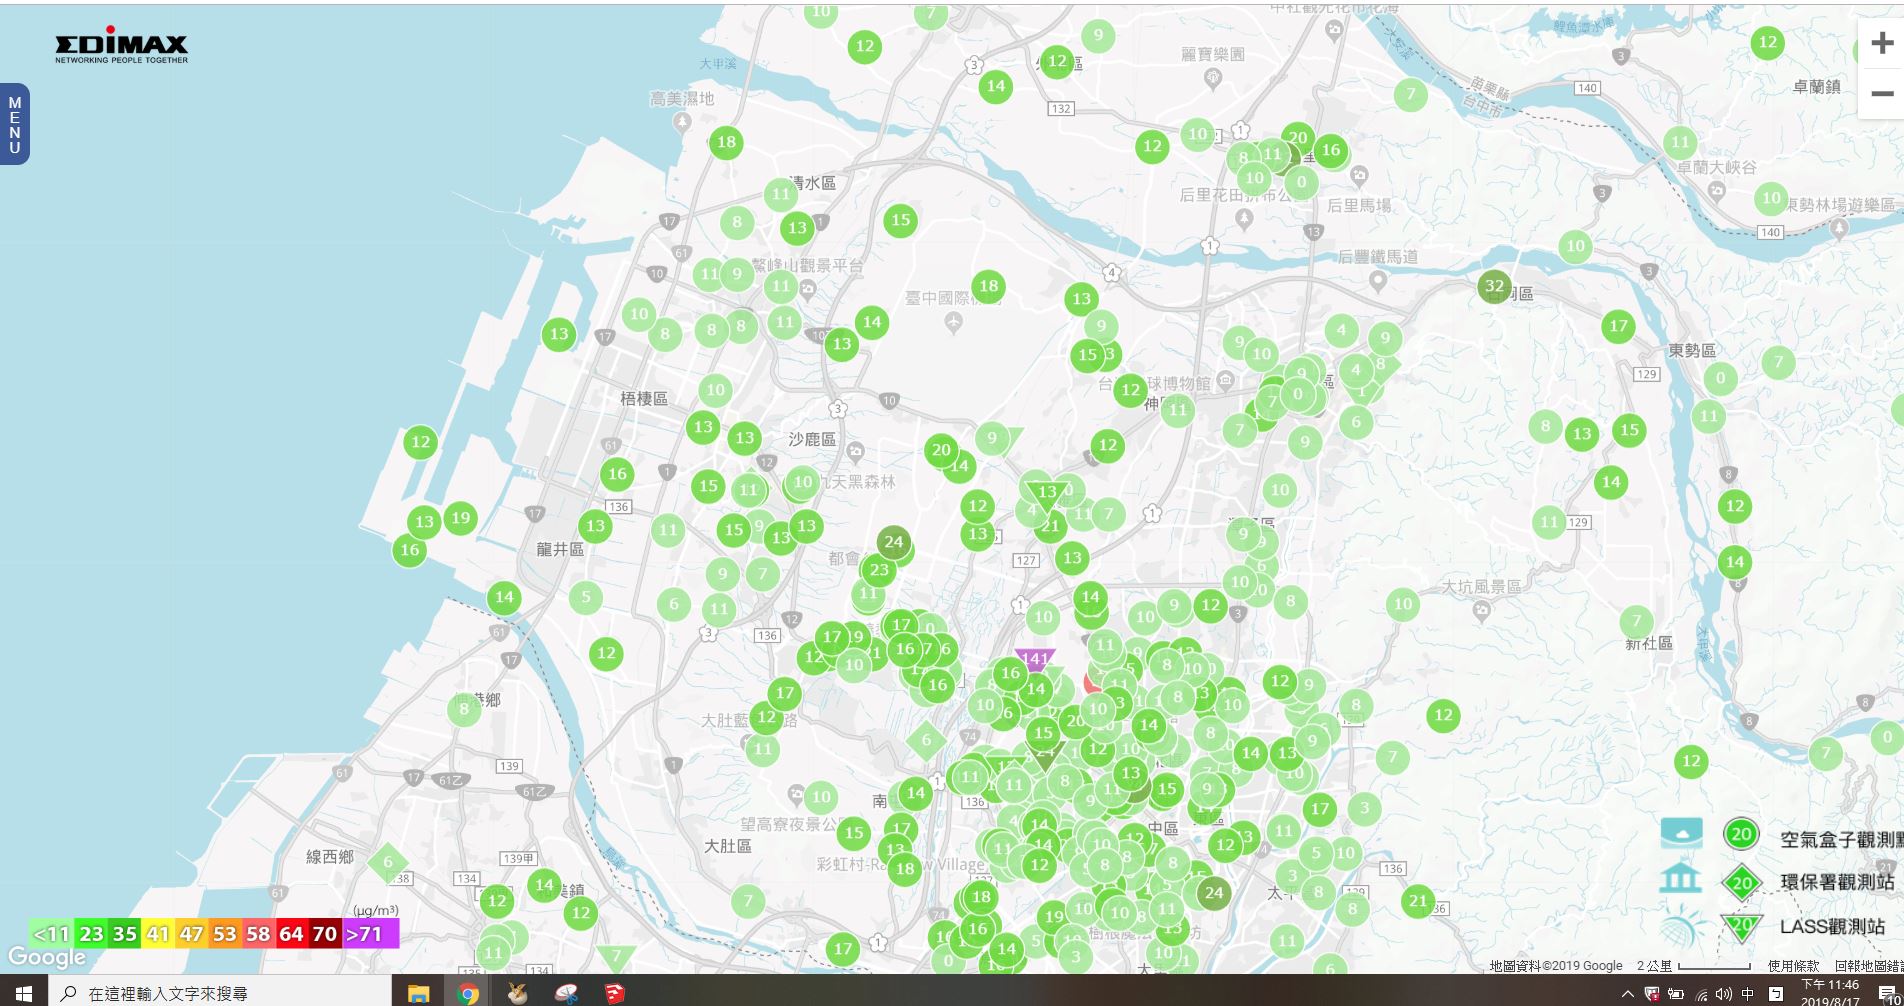The height and width of the screenshot is (1006, 1904).
Task: Select the diamond 6 marker near 線西鄉
Action: 388,862
